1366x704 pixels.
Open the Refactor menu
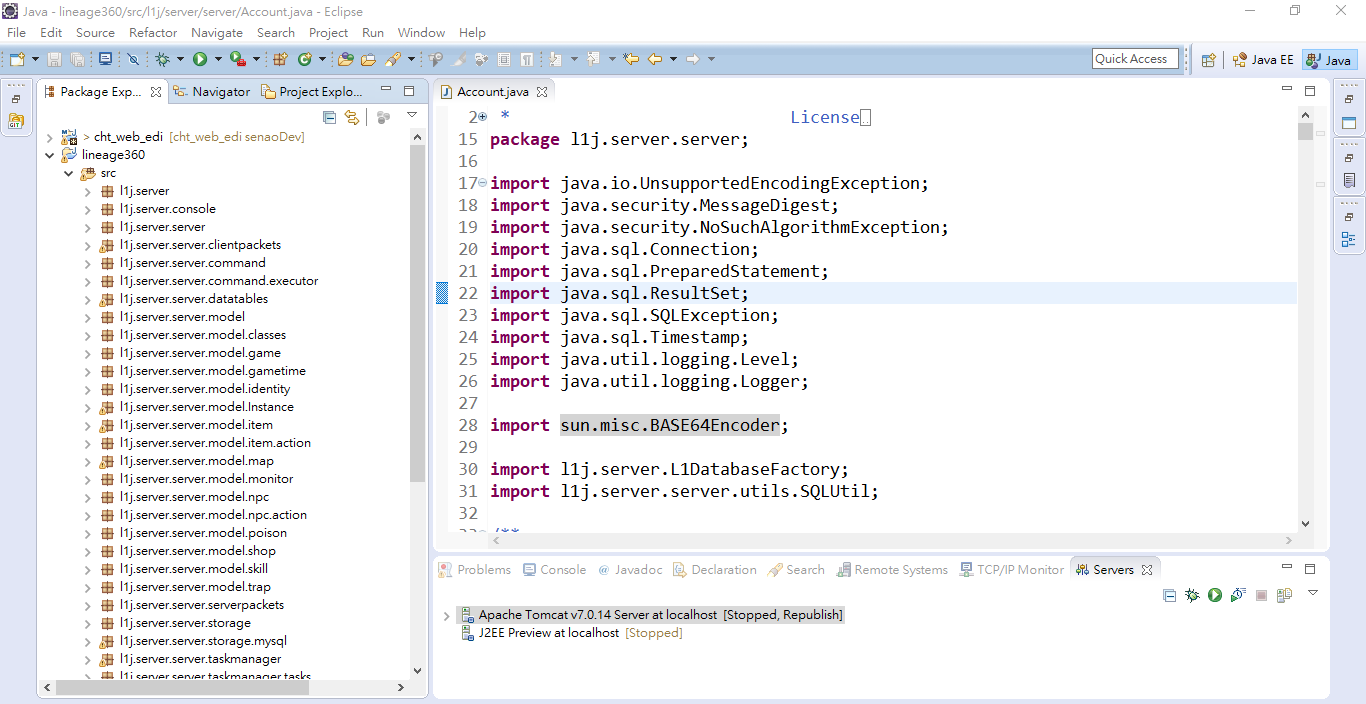tap(153, 32)
